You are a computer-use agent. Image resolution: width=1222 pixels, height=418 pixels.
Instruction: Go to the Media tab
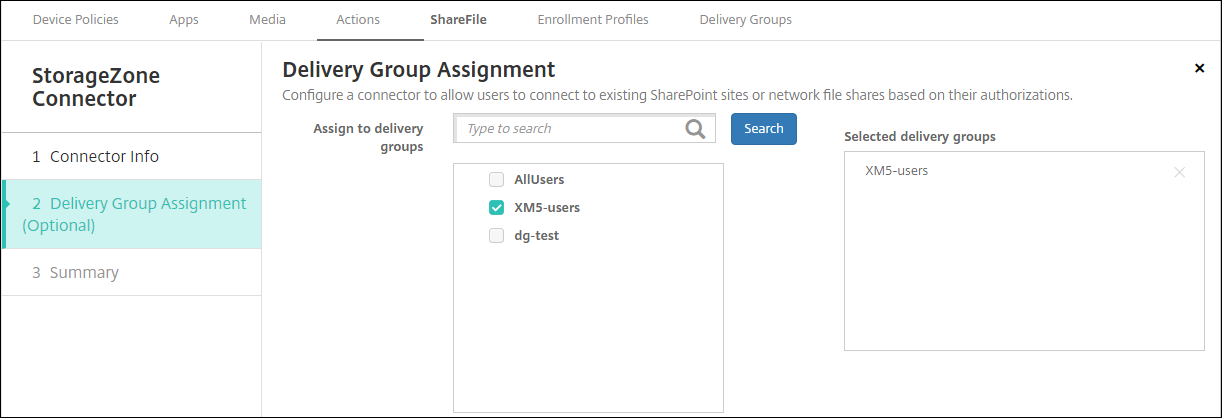point(267,19)
